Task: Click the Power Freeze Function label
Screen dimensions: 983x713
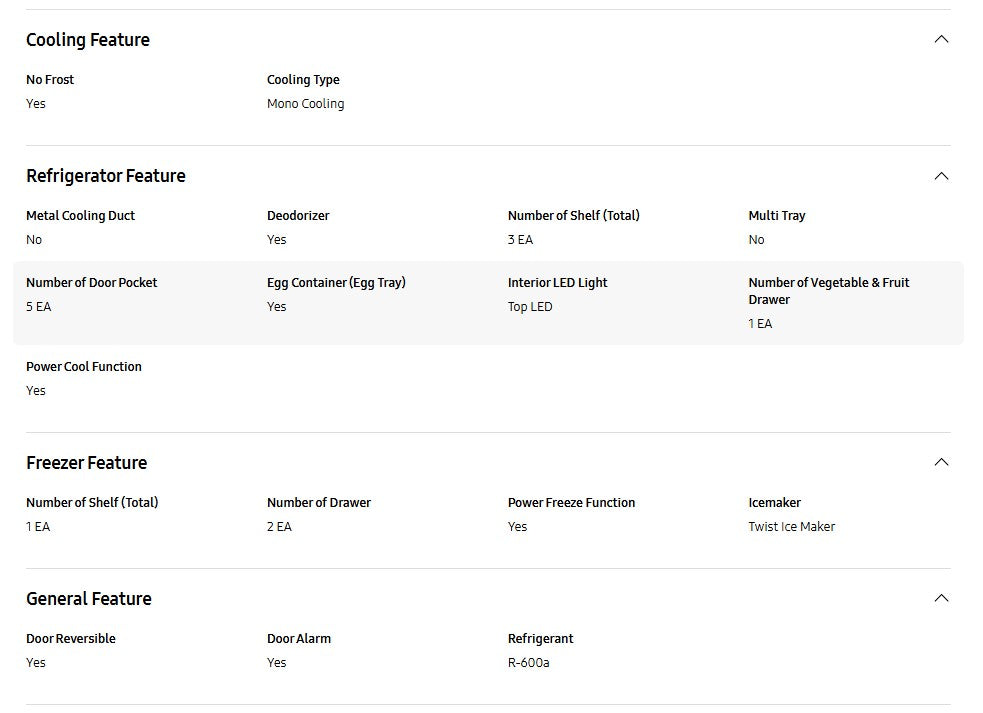Action: 571,503
